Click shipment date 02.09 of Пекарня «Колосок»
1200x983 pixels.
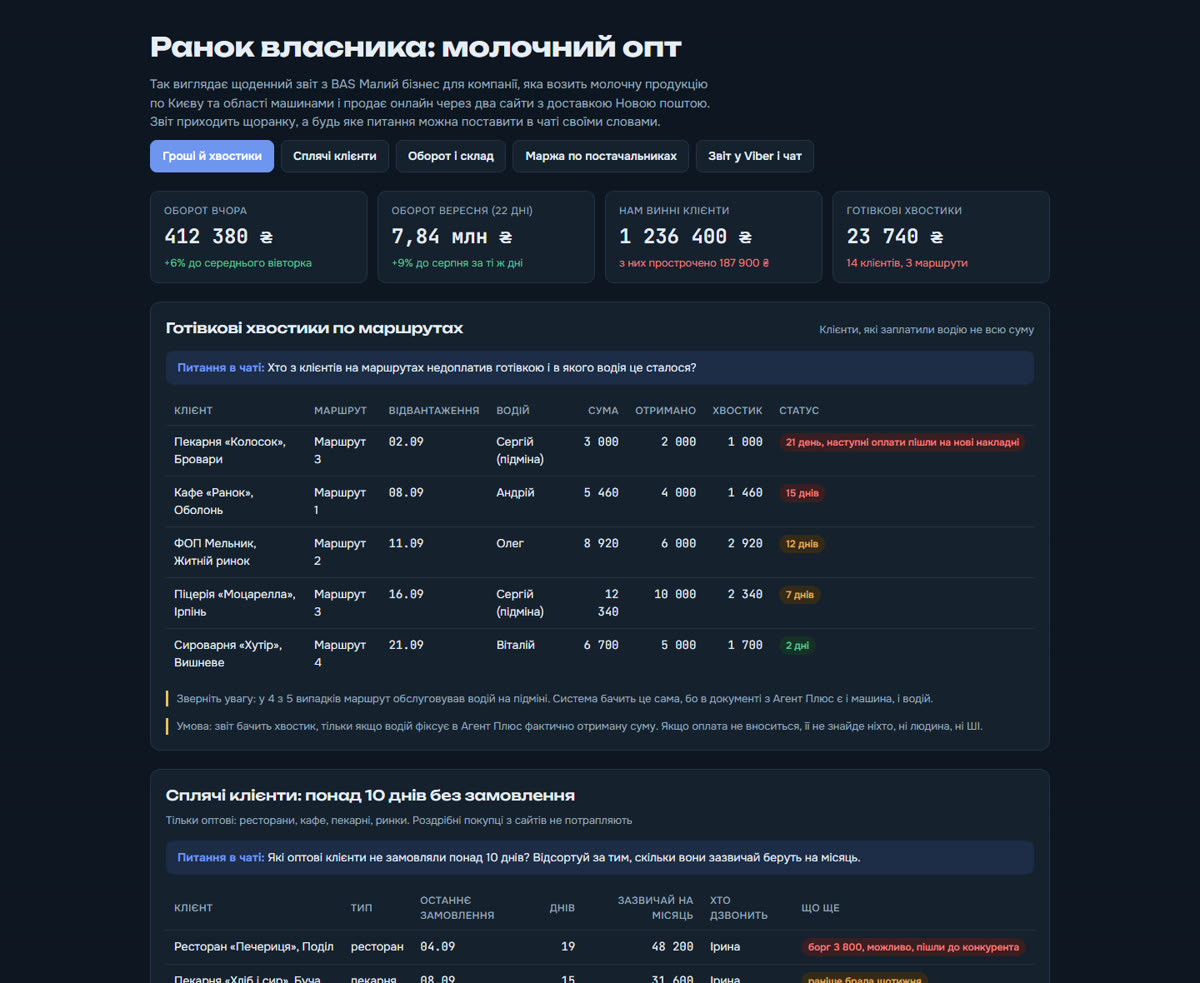tap(406, 442)
